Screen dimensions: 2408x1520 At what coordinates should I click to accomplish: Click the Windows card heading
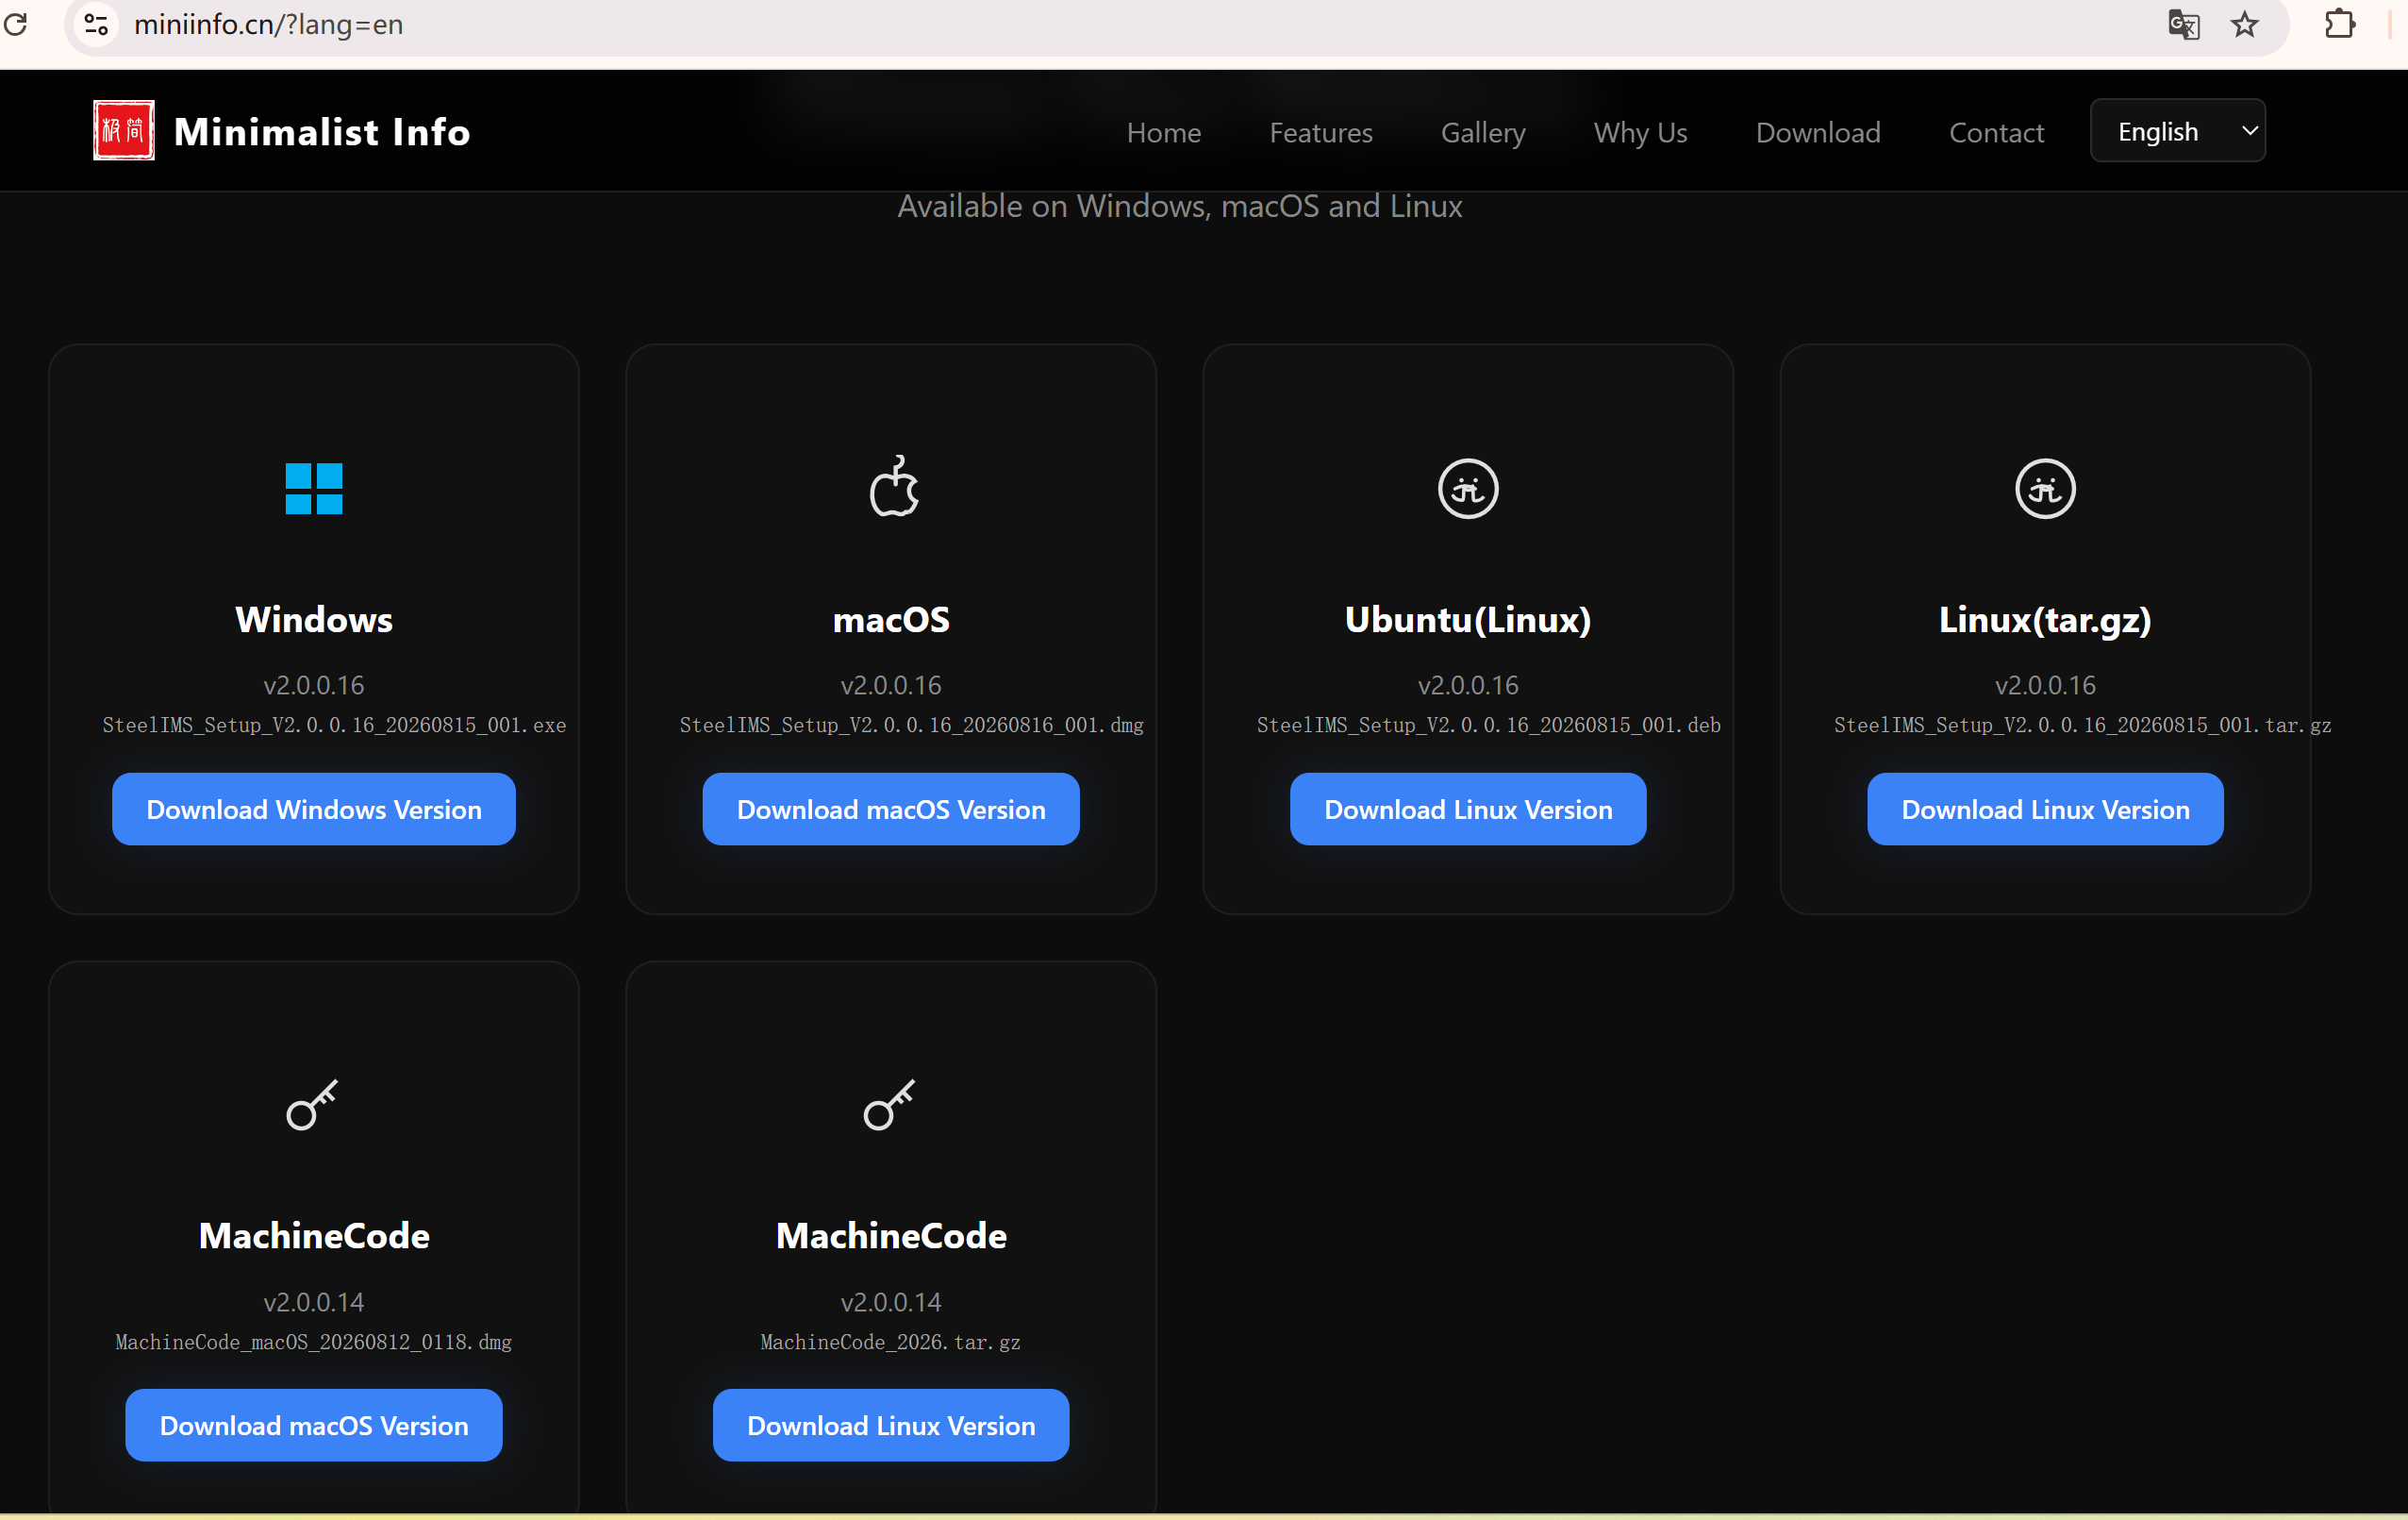click(314, 619)
